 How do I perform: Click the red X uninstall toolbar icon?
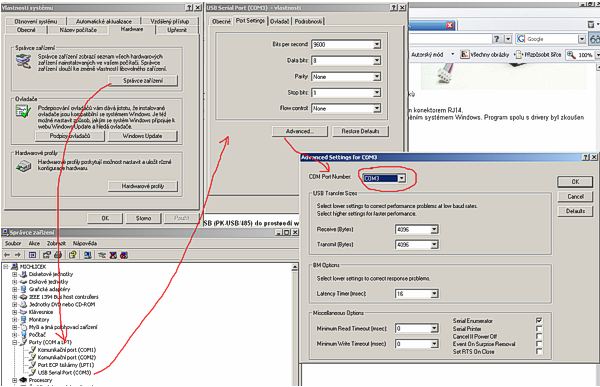coord(113,255)
